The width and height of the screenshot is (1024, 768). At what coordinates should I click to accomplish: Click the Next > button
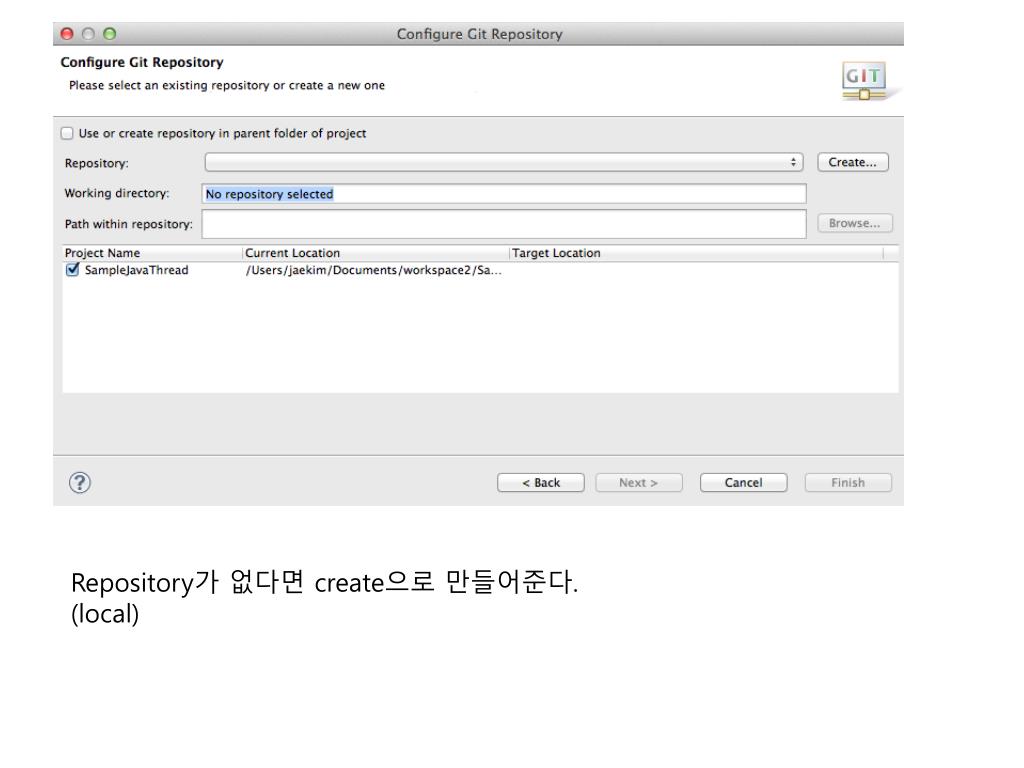(639, 483)
